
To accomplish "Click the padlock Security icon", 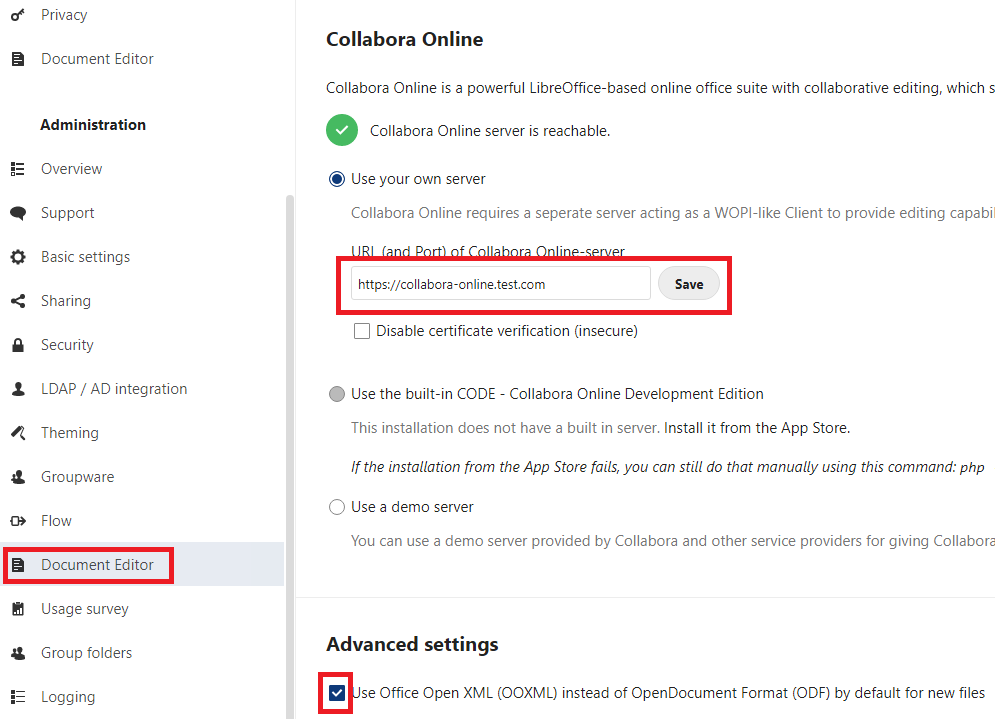I will tap(18, 345).
